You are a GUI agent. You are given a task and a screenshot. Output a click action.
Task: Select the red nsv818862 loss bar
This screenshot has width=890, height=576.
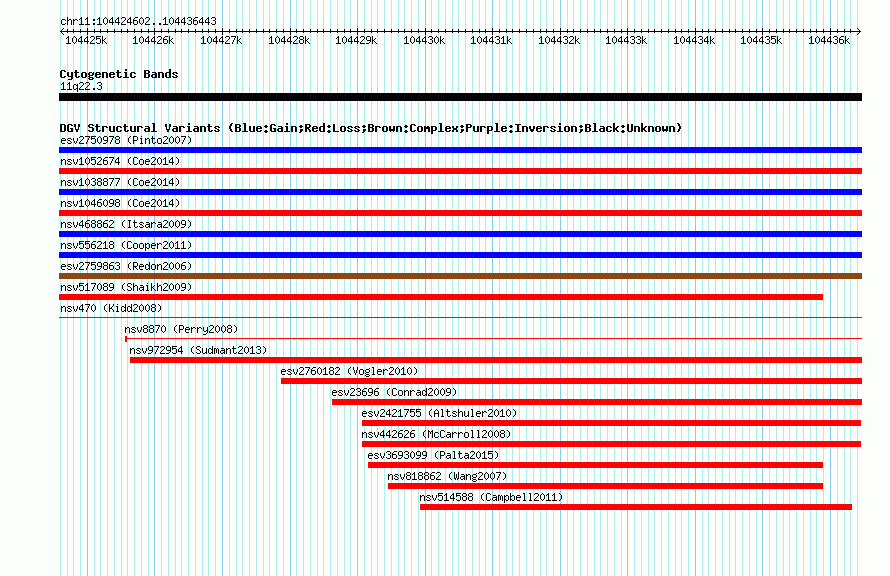coord(606,486)
